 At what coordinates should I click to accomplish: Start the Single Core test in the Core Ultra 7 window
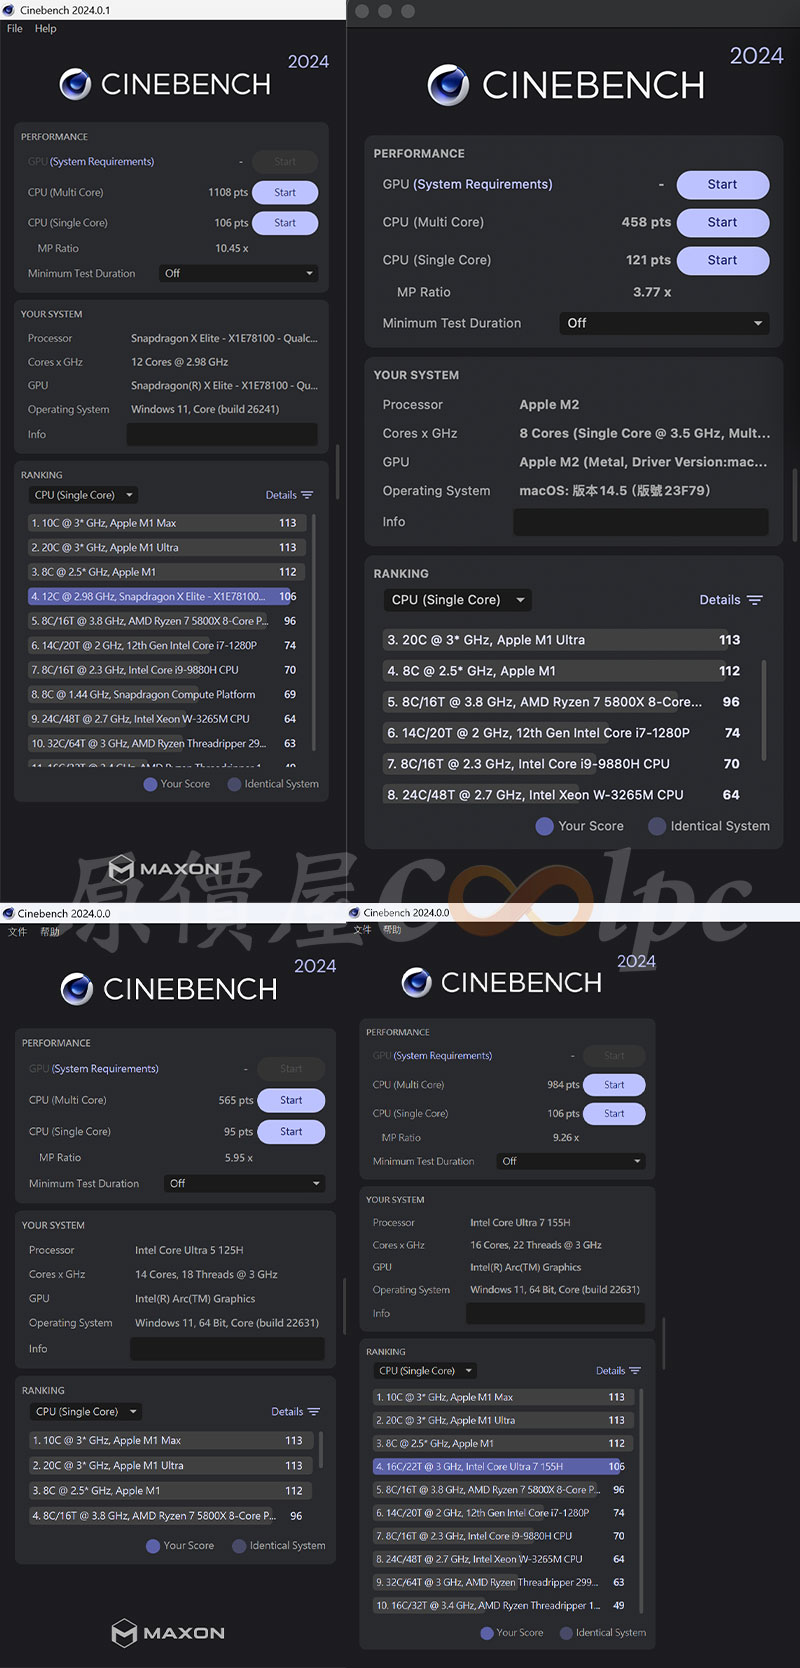click(614, 1114)
